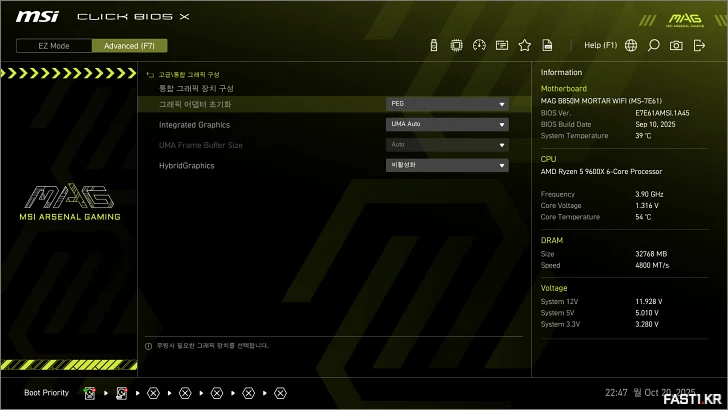Open the M-Flash USB drive icon

434,46
